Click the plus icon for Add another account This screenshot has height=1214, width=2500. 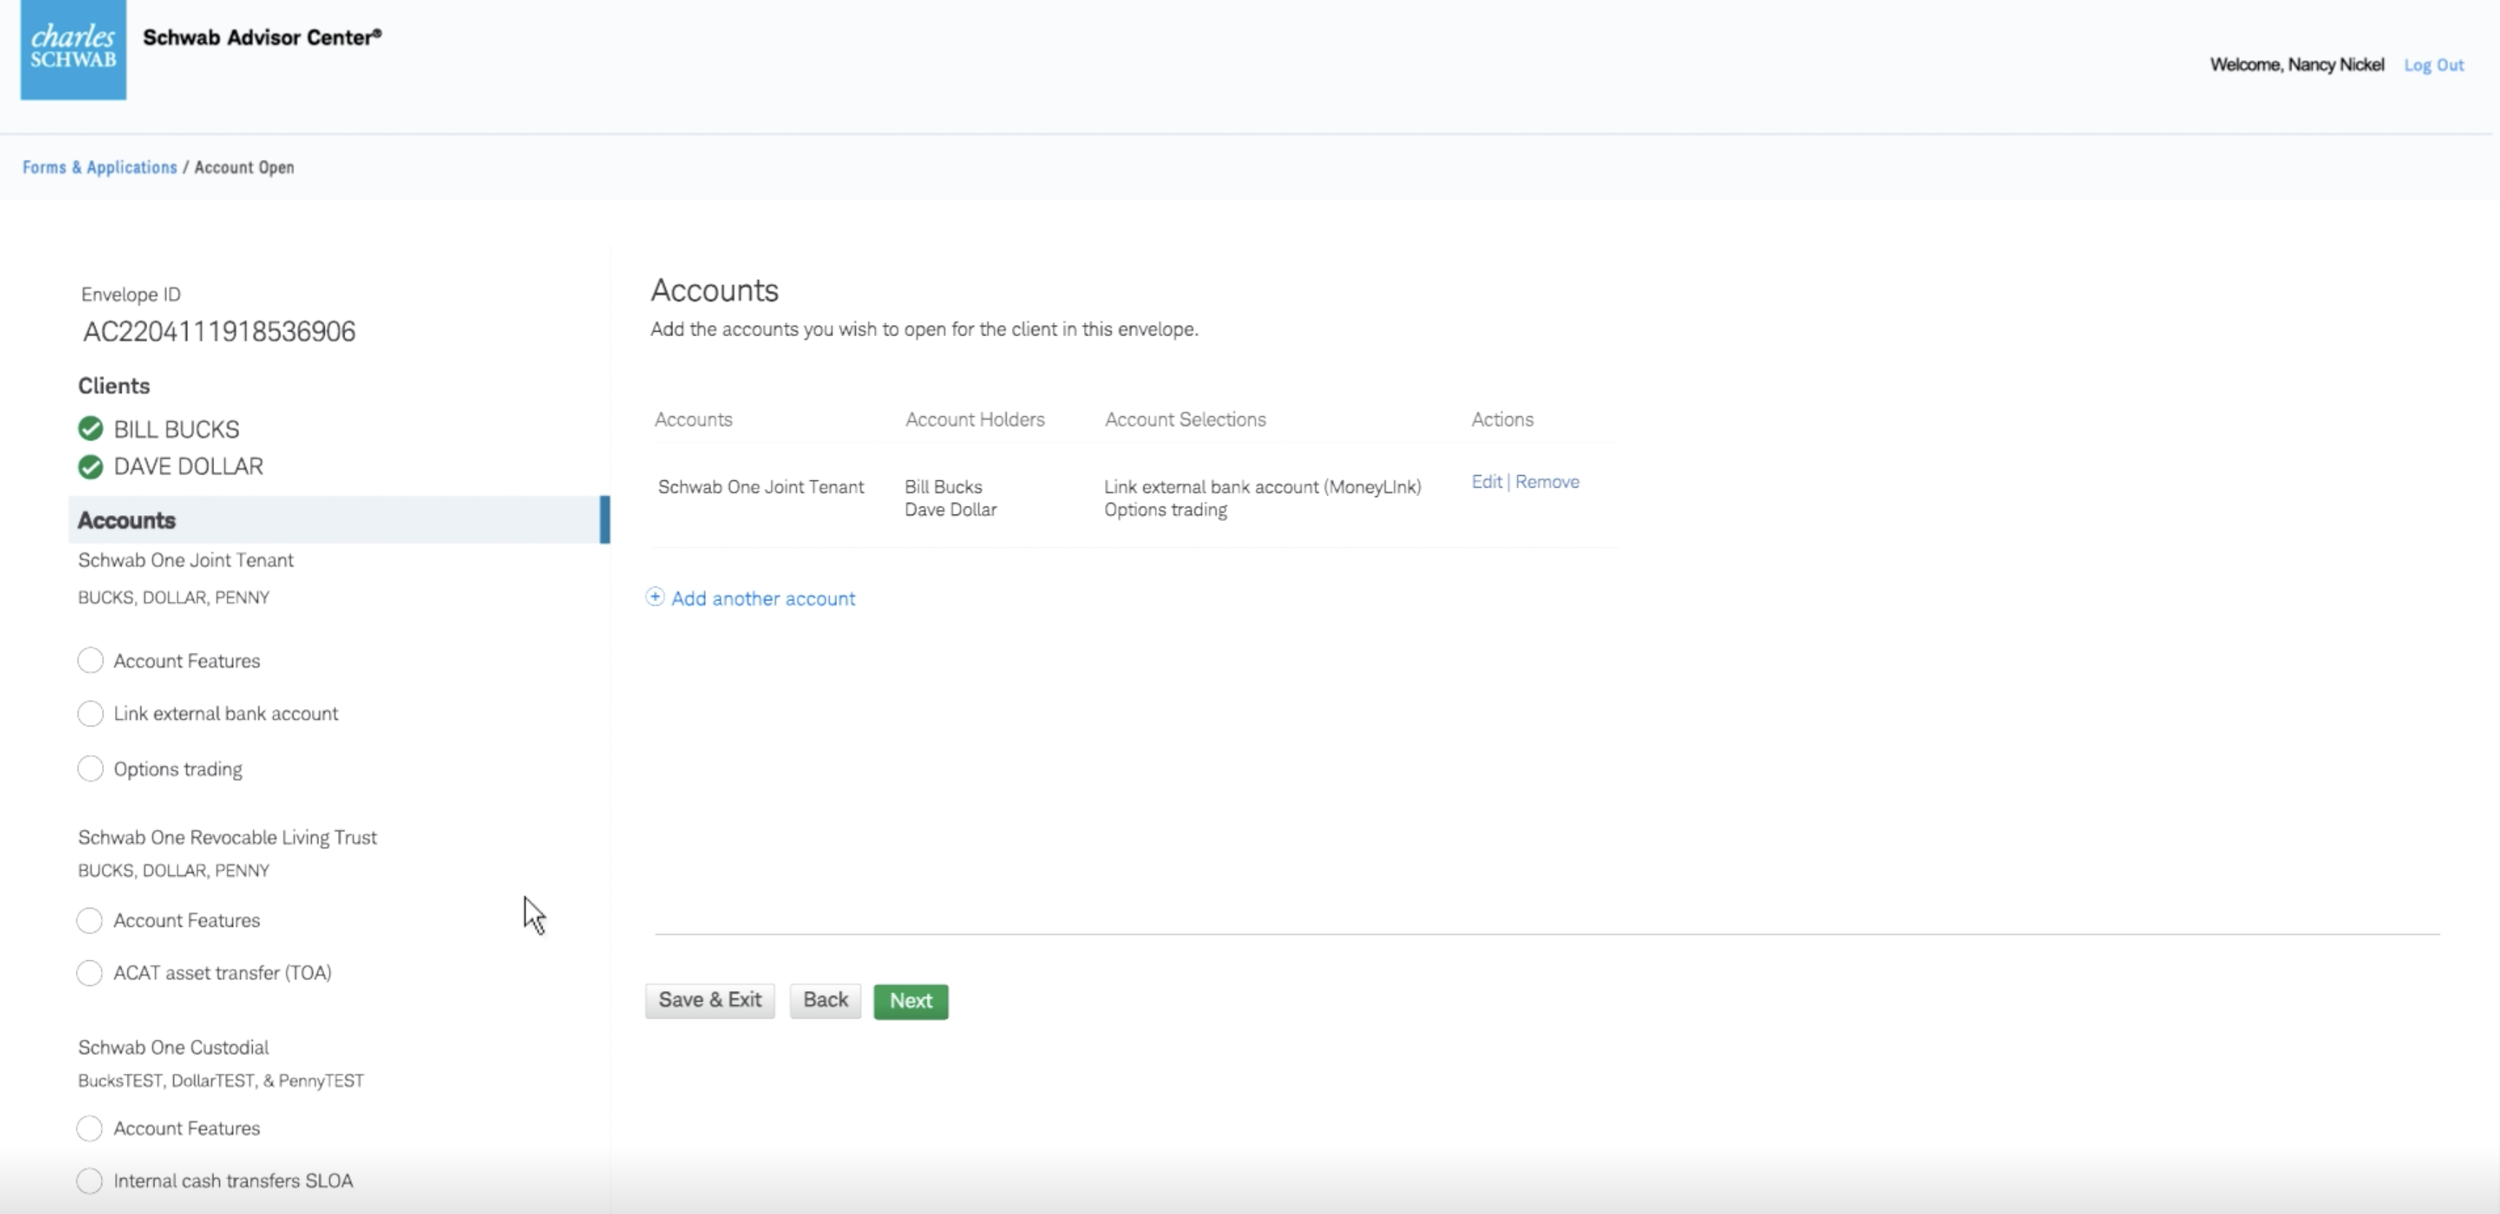[x=655, y=597]
